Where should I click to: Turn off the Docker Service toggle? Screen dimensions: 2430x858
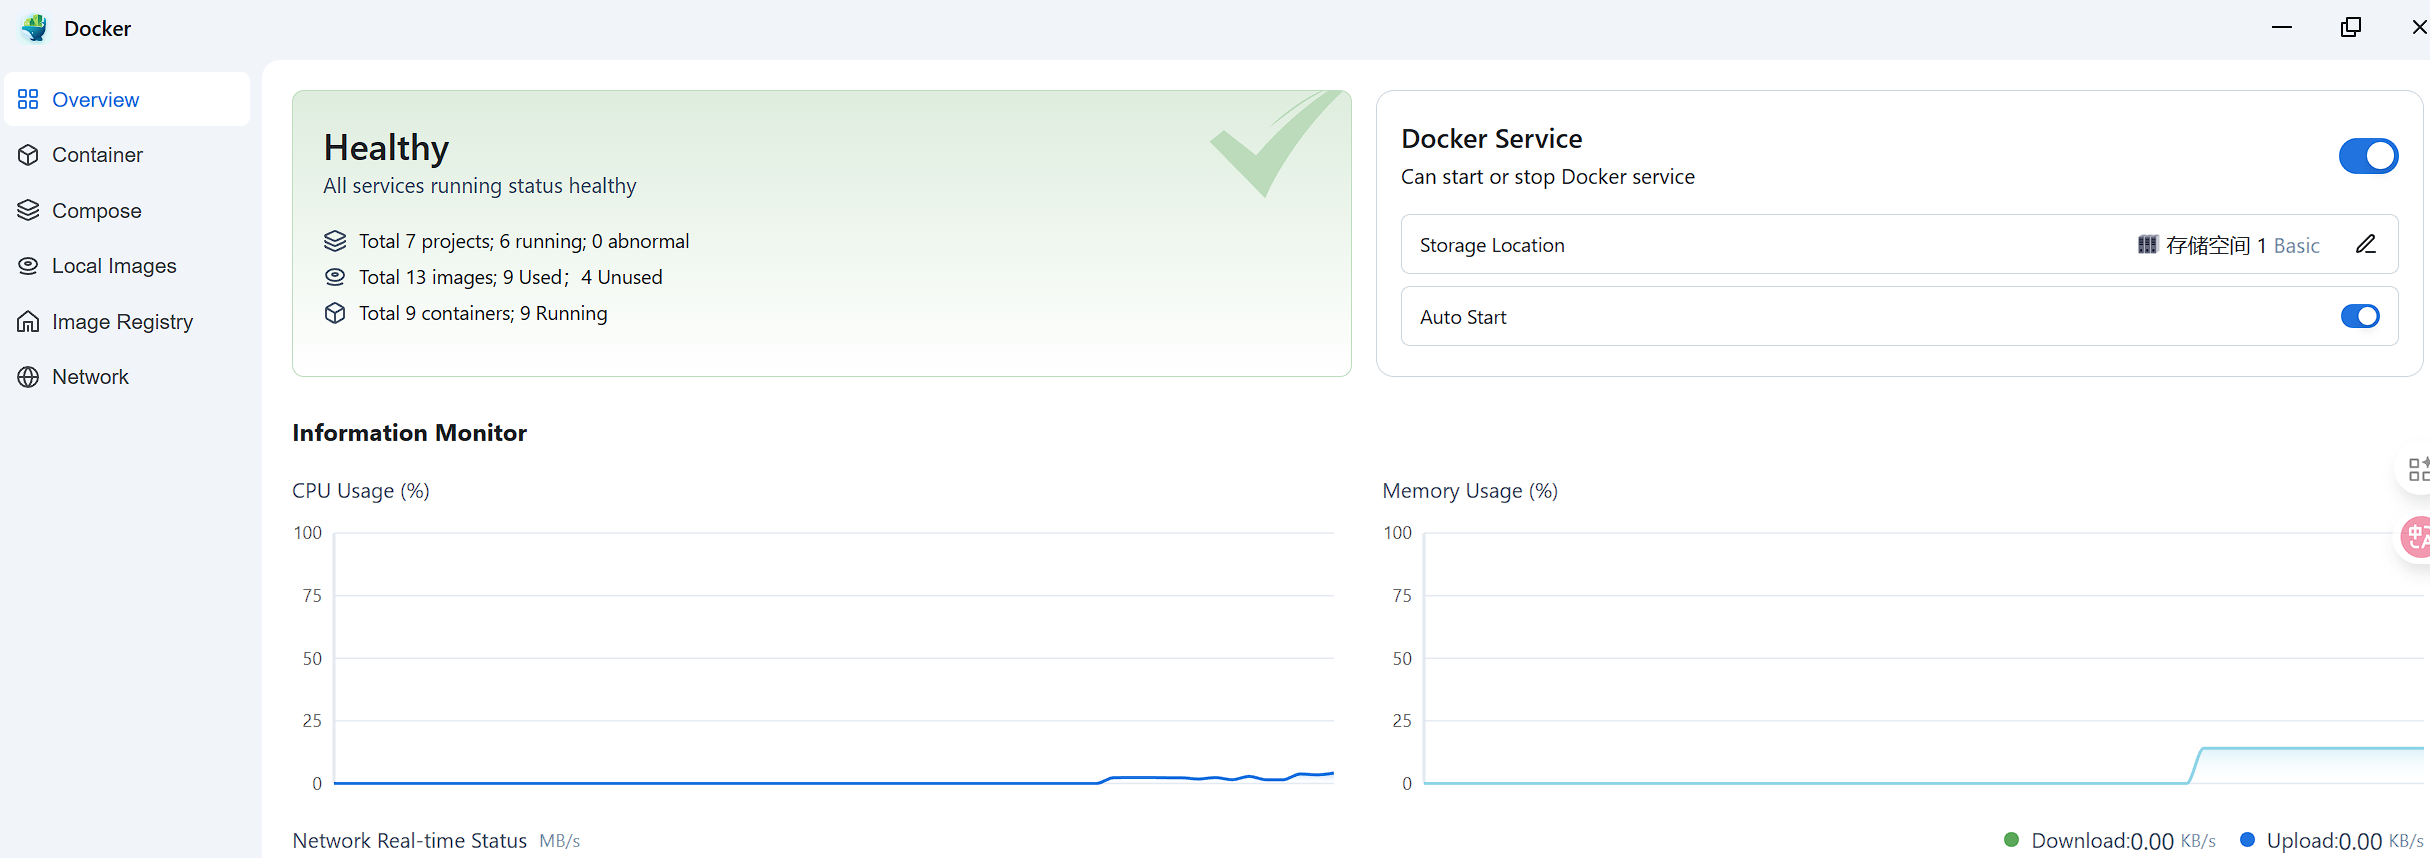point(2367,156)
